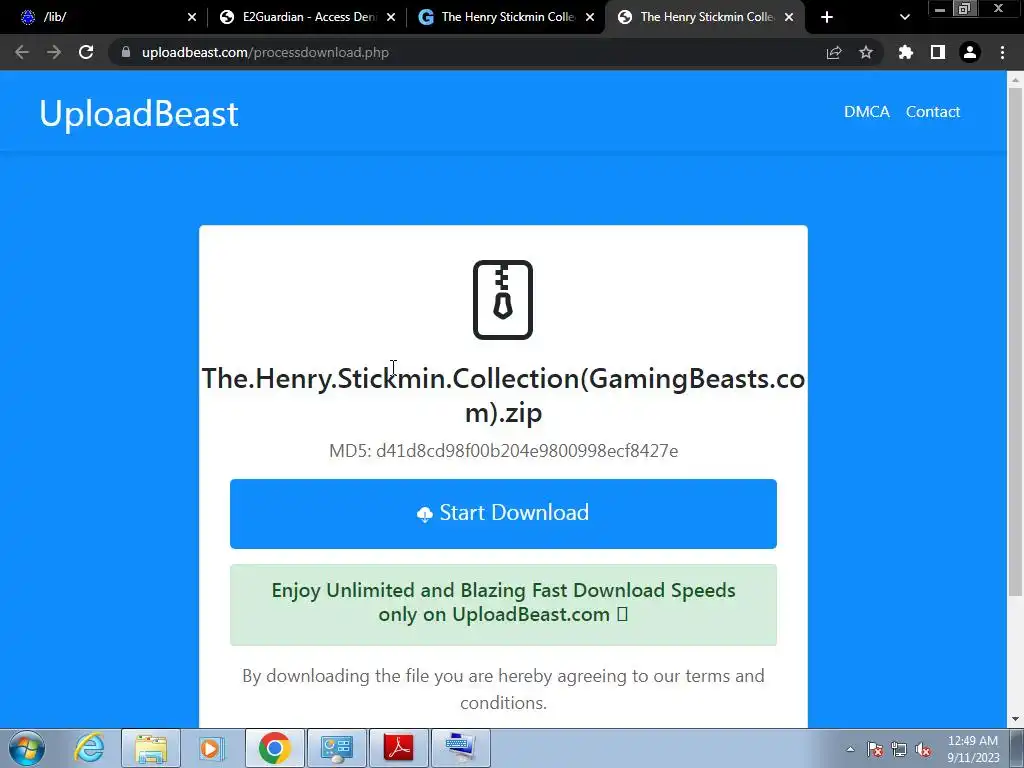Expand the tab search dropdown
The image size is (1024, 768).
pos(904,17)
